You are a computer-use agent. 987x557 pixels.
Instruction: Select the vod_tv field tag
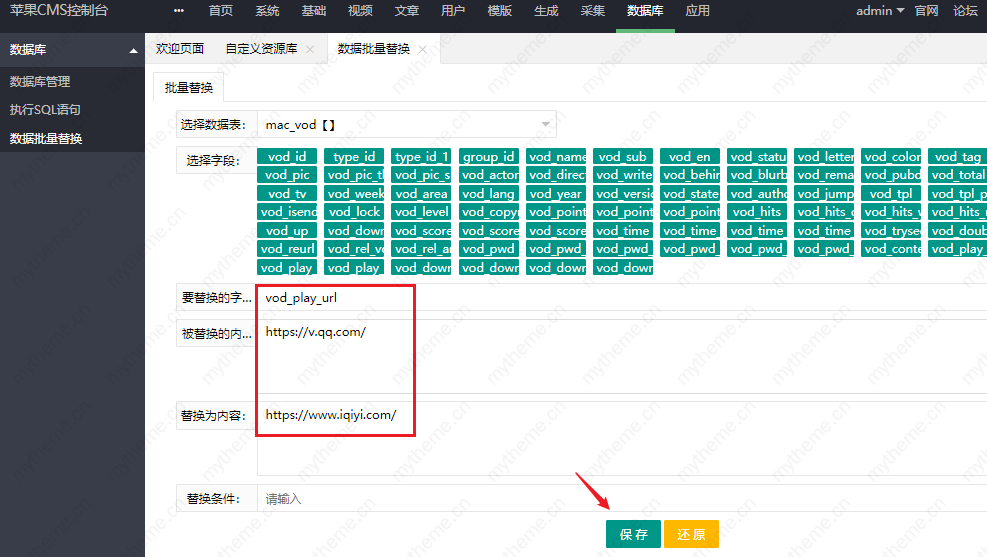(288, 193)
